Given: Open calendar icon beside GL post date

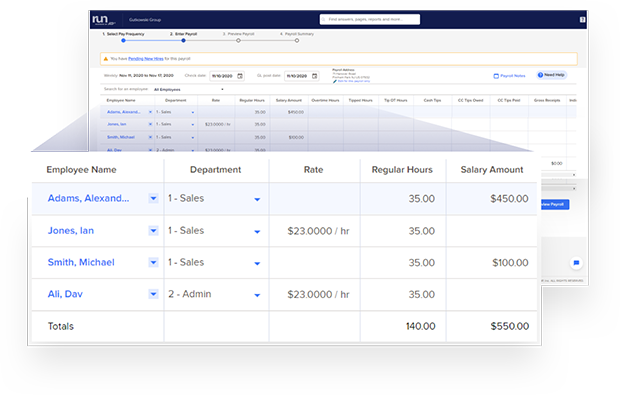Looking at the screenshot, I should (314, 76).
